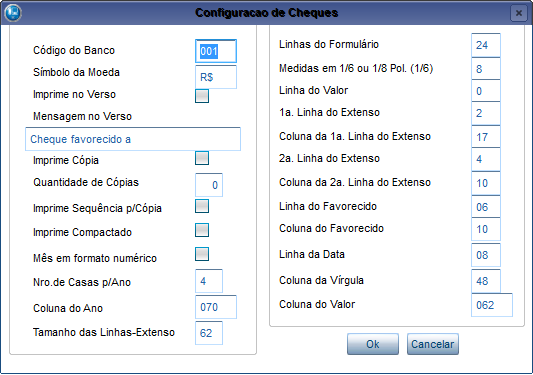Check Imprime Sequência p/Cópia option

pos(202,206)
